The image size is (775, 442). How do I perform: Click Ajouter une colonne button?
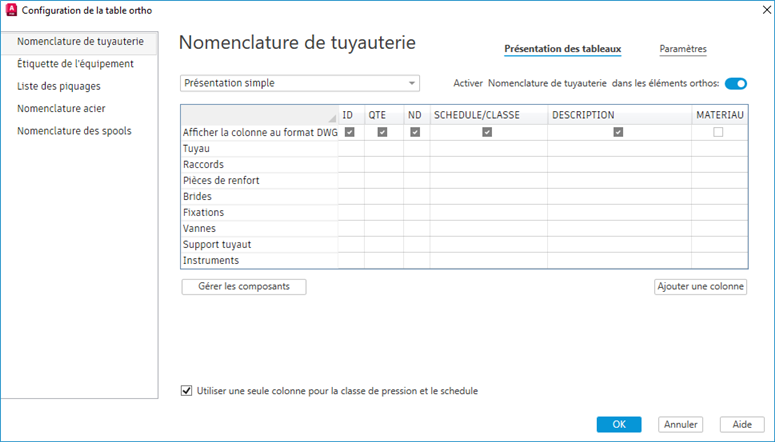700,287
